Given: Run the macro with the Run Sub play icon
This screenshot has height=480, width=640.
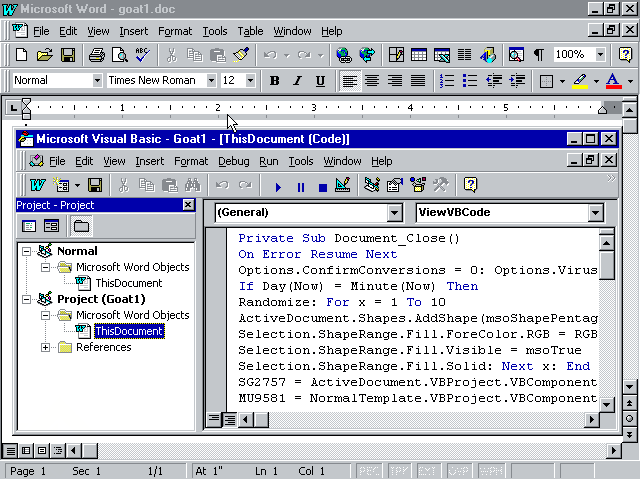Looking at the screenshot, I should point(278,187).
